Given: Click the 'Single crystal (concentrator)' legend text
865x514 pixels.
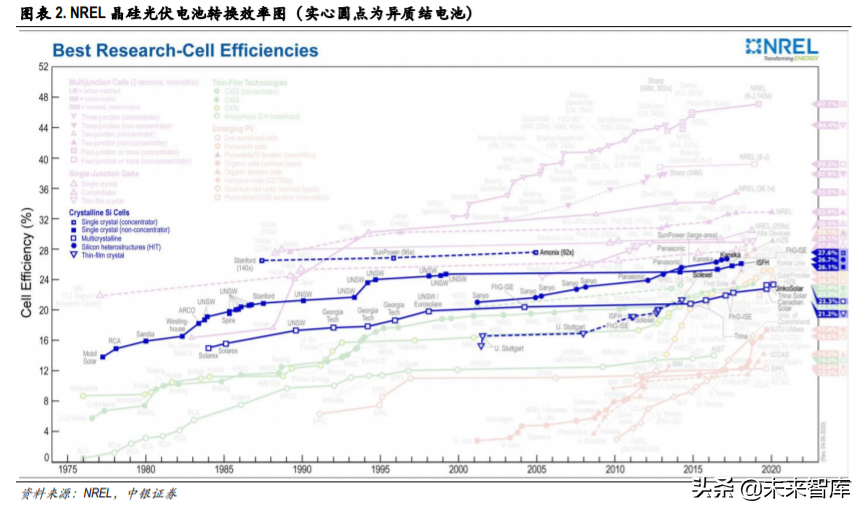Looking at the screenshot, I should click(x=119, y=222).
